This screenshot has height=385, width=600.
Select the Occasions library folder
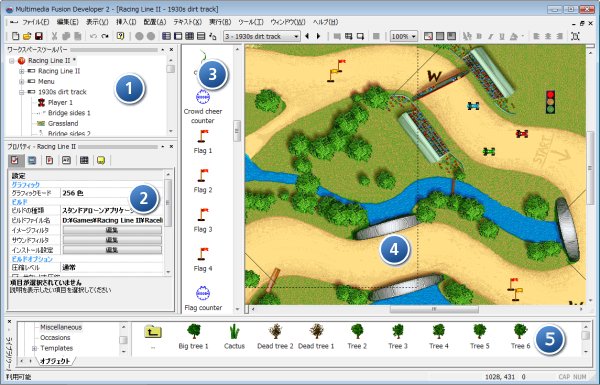click(55, 338)
